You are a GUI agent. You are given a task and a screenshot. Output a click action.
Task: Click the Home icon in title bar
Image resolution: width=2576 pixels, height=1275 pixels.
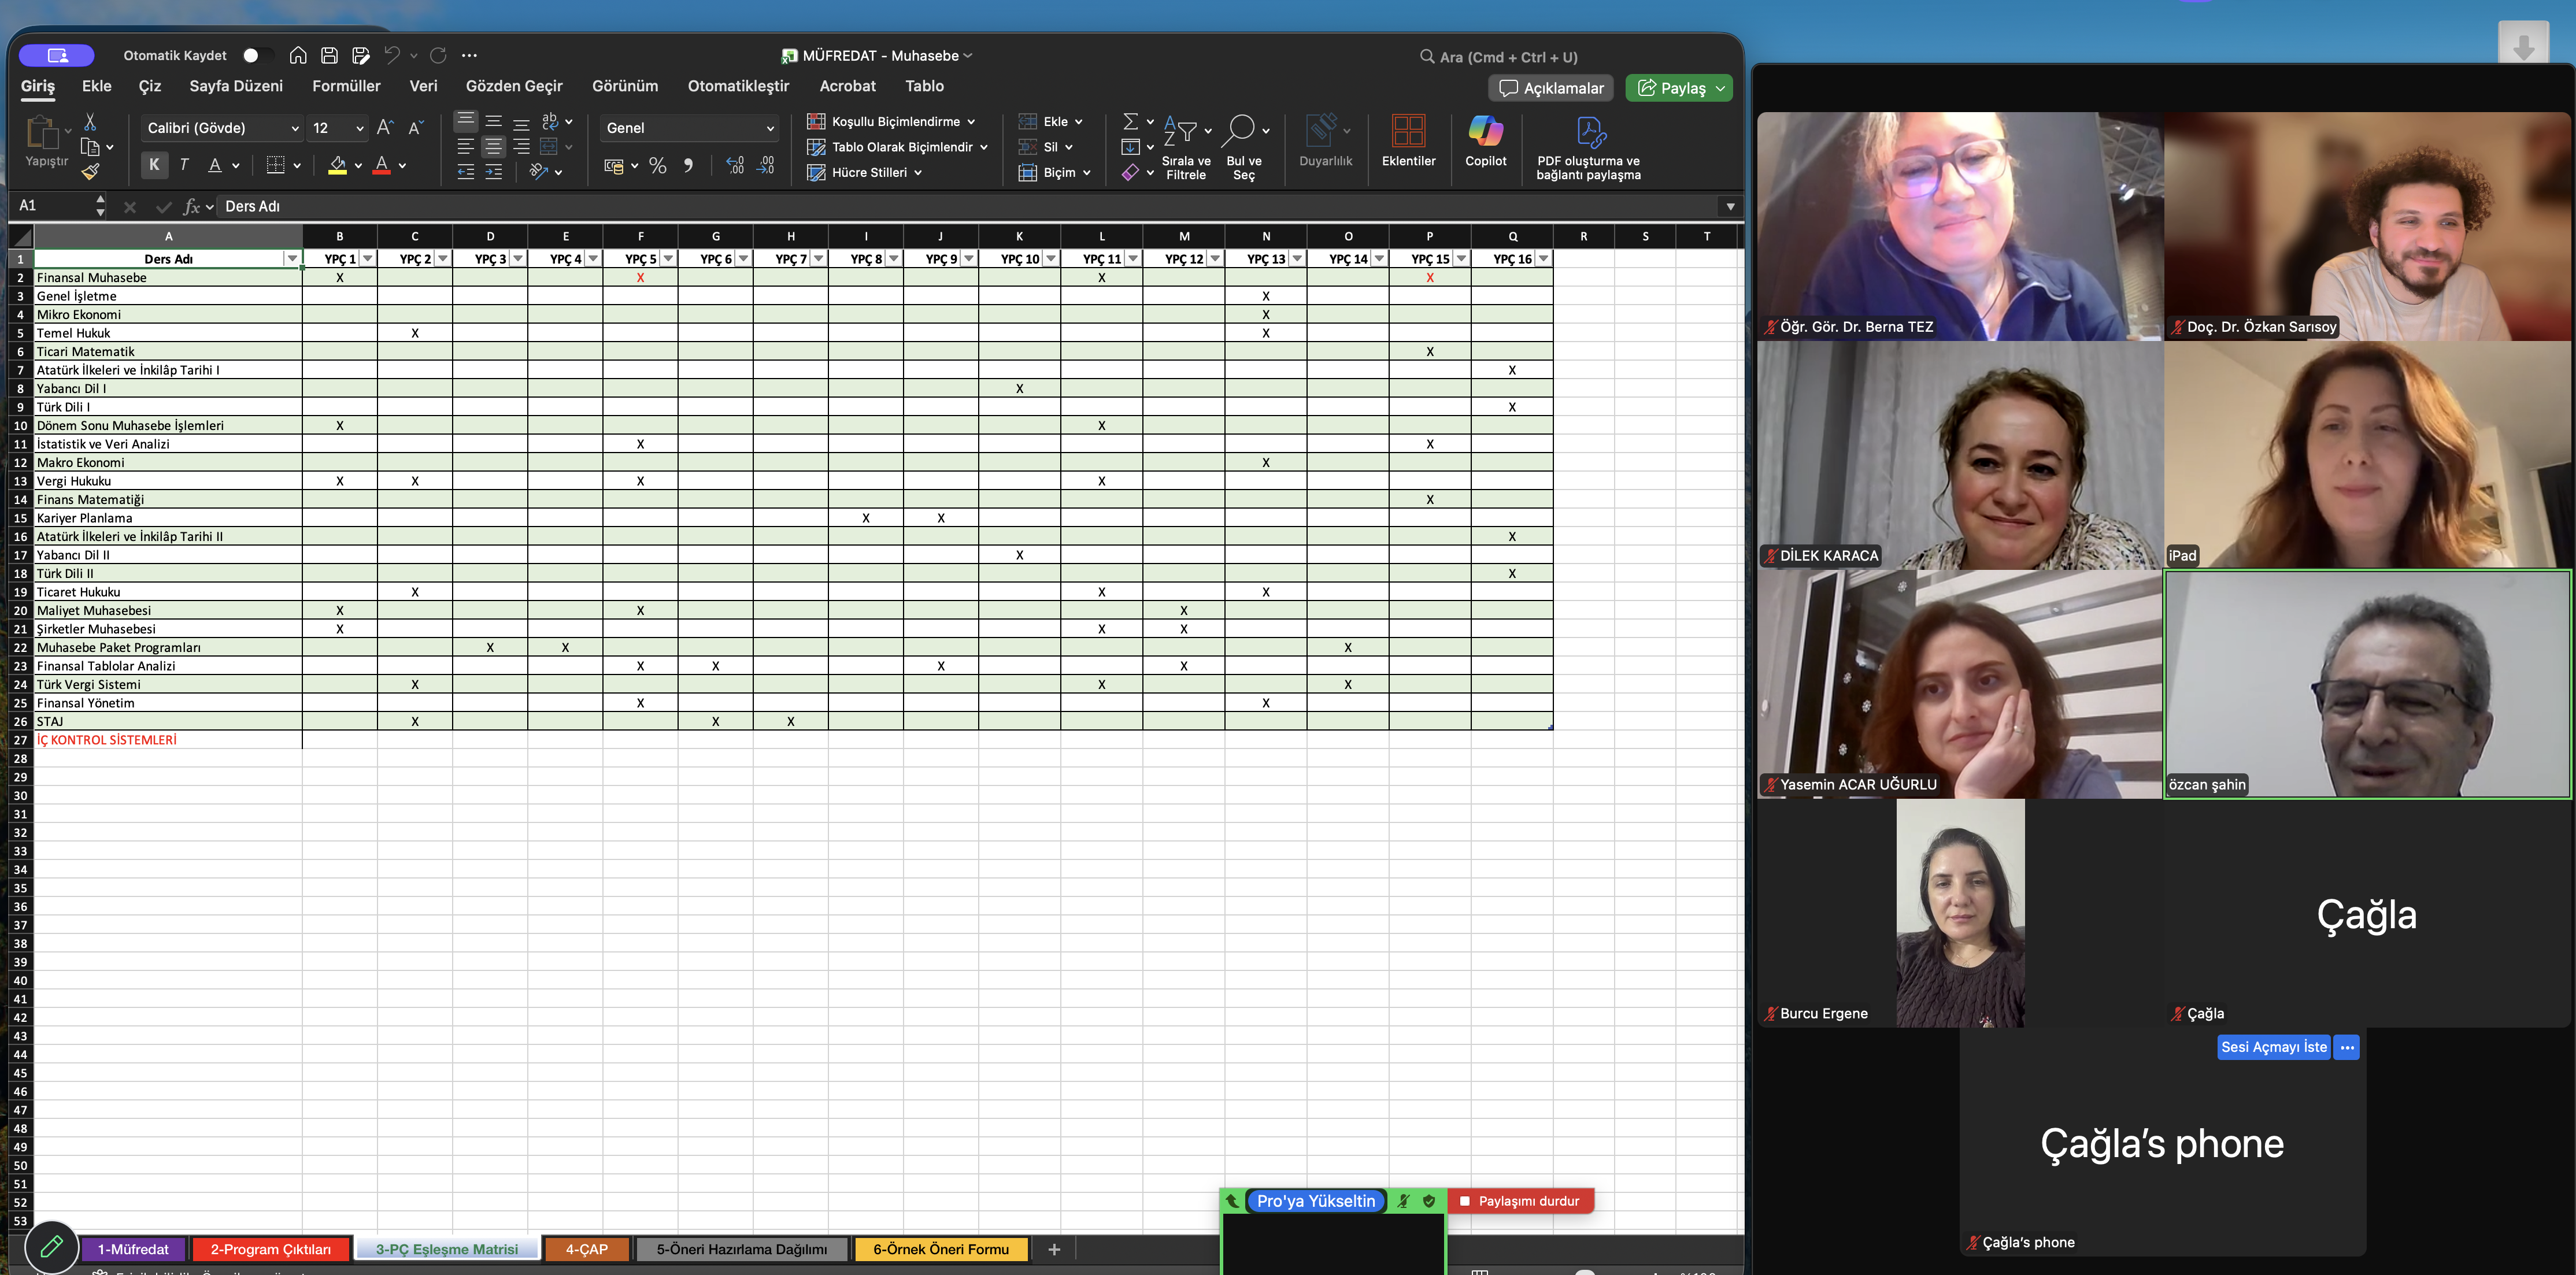(298, 55)
